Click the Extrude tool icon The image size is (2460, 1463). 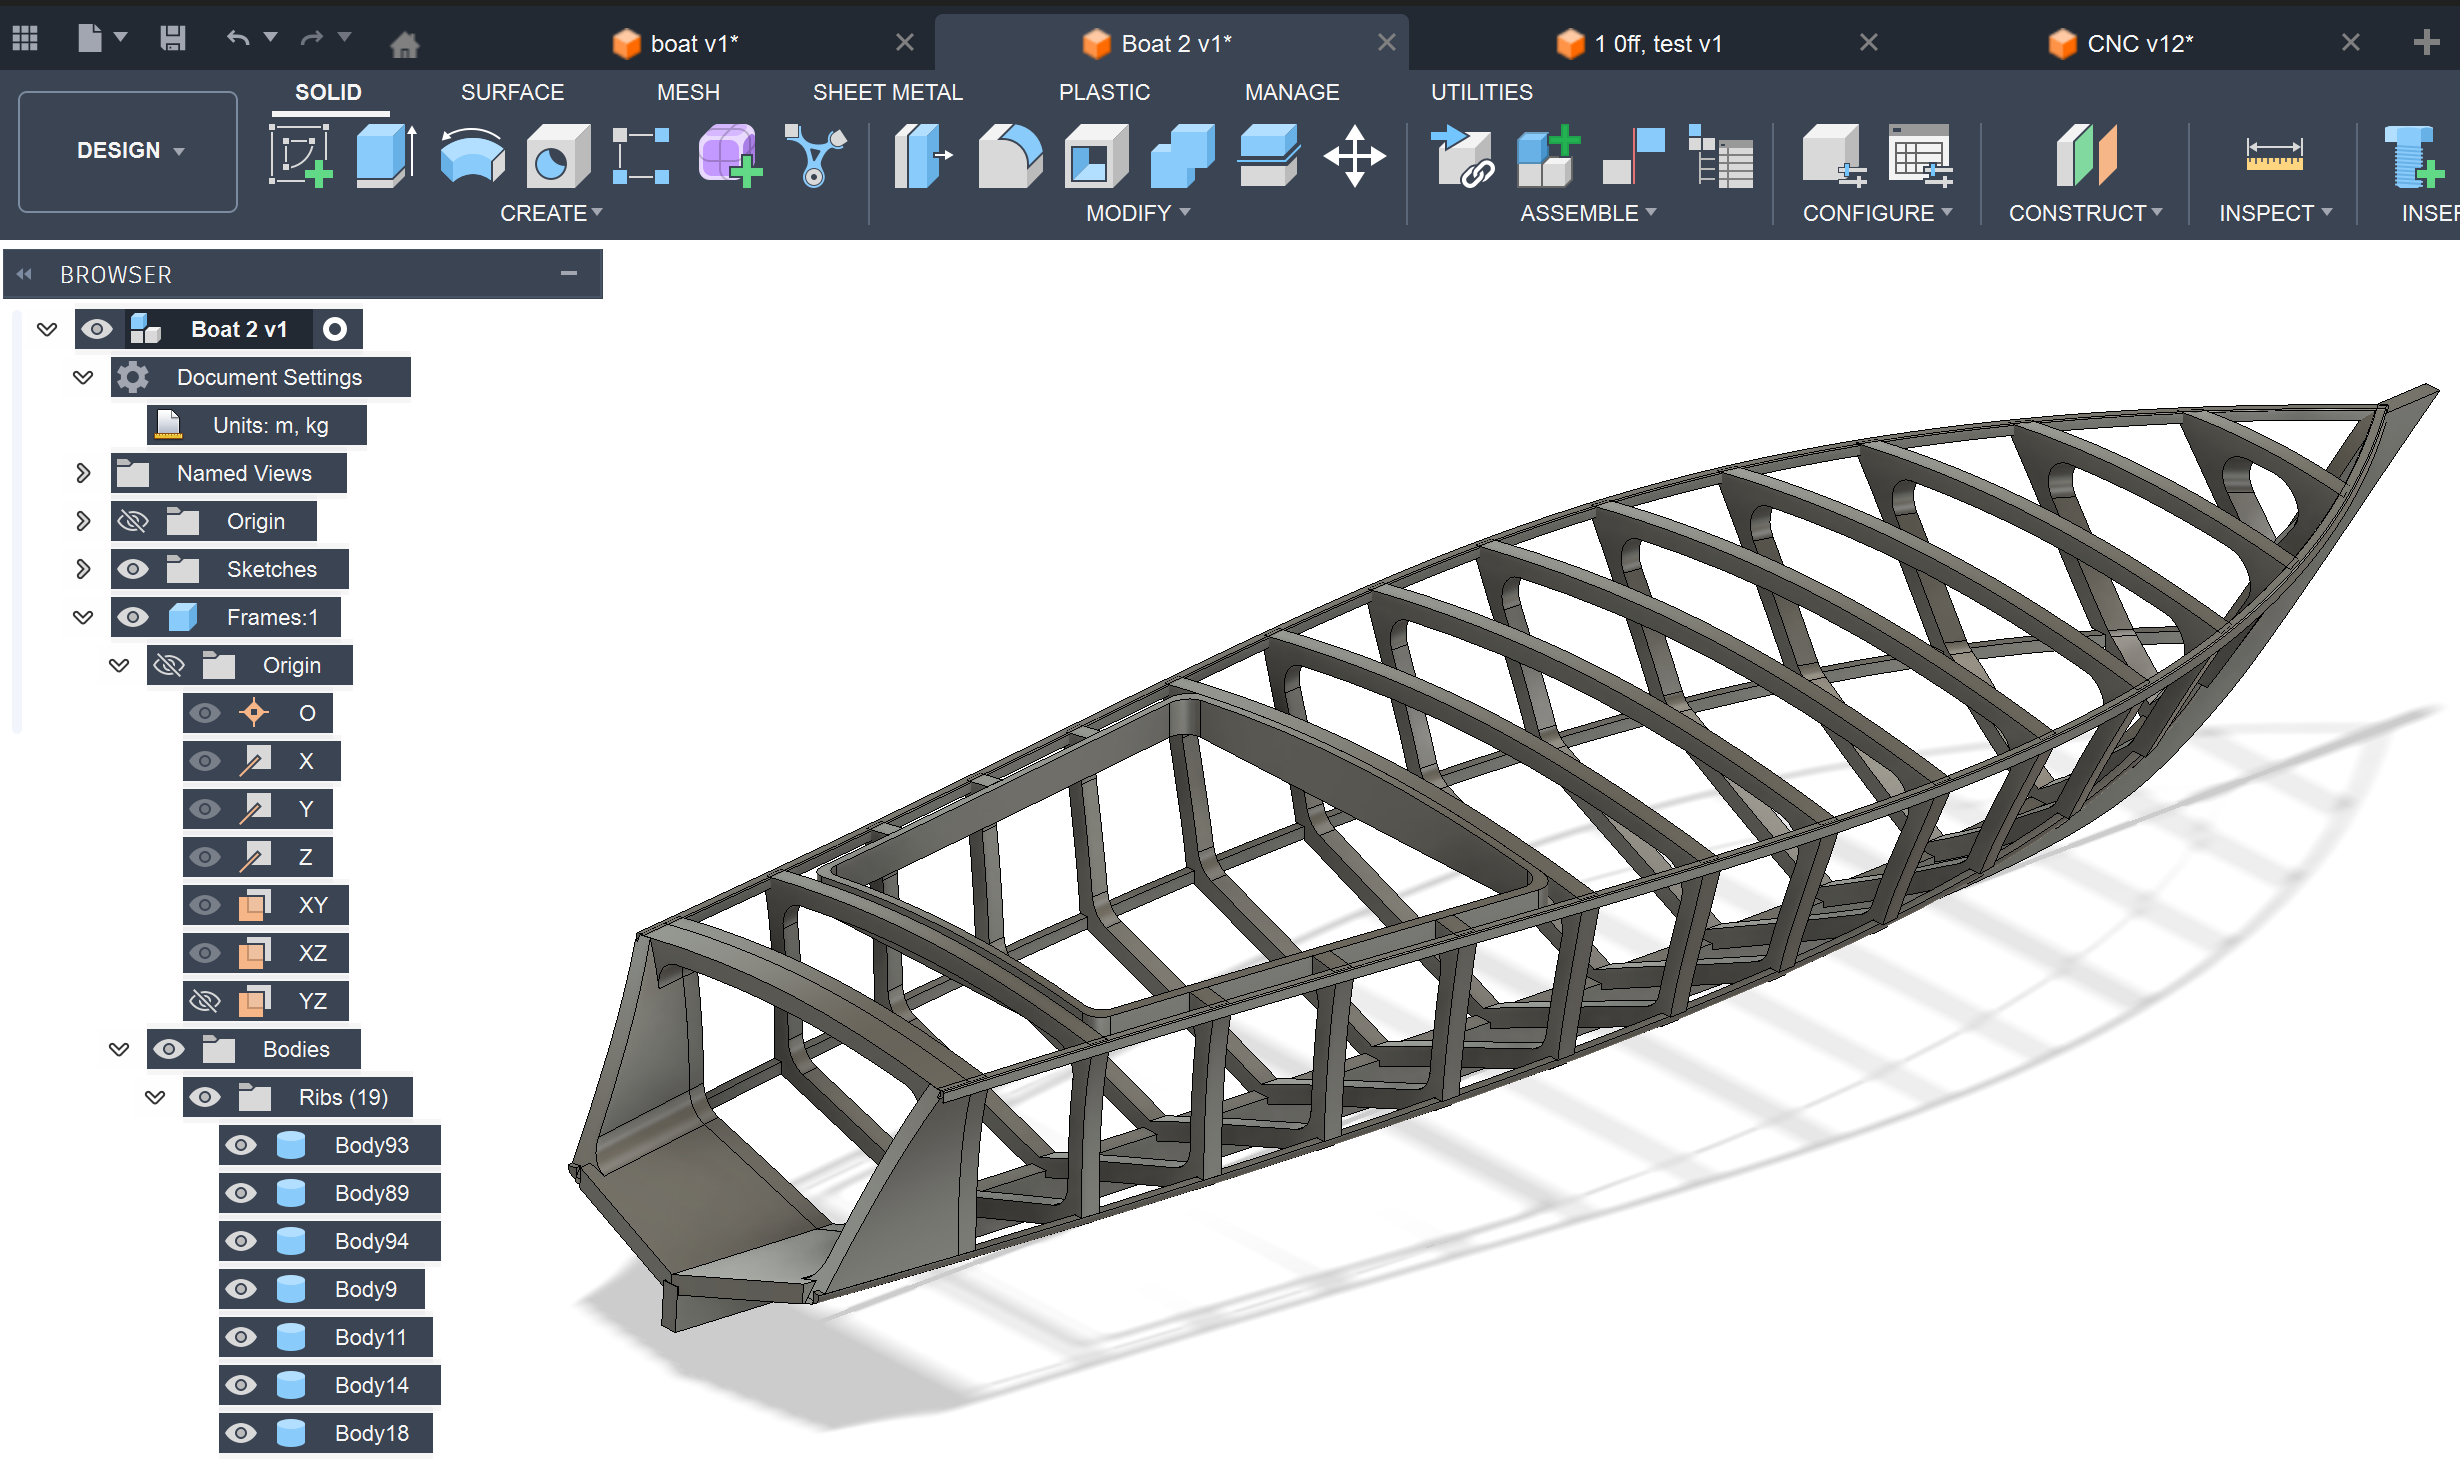click(386, 156)
